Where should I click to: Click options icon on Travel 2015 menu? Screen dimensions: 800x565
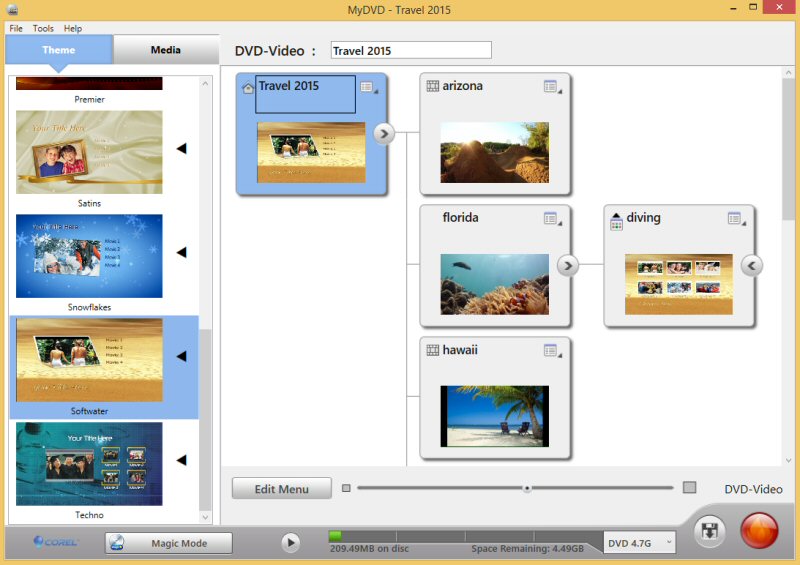[x=367, y=88]
